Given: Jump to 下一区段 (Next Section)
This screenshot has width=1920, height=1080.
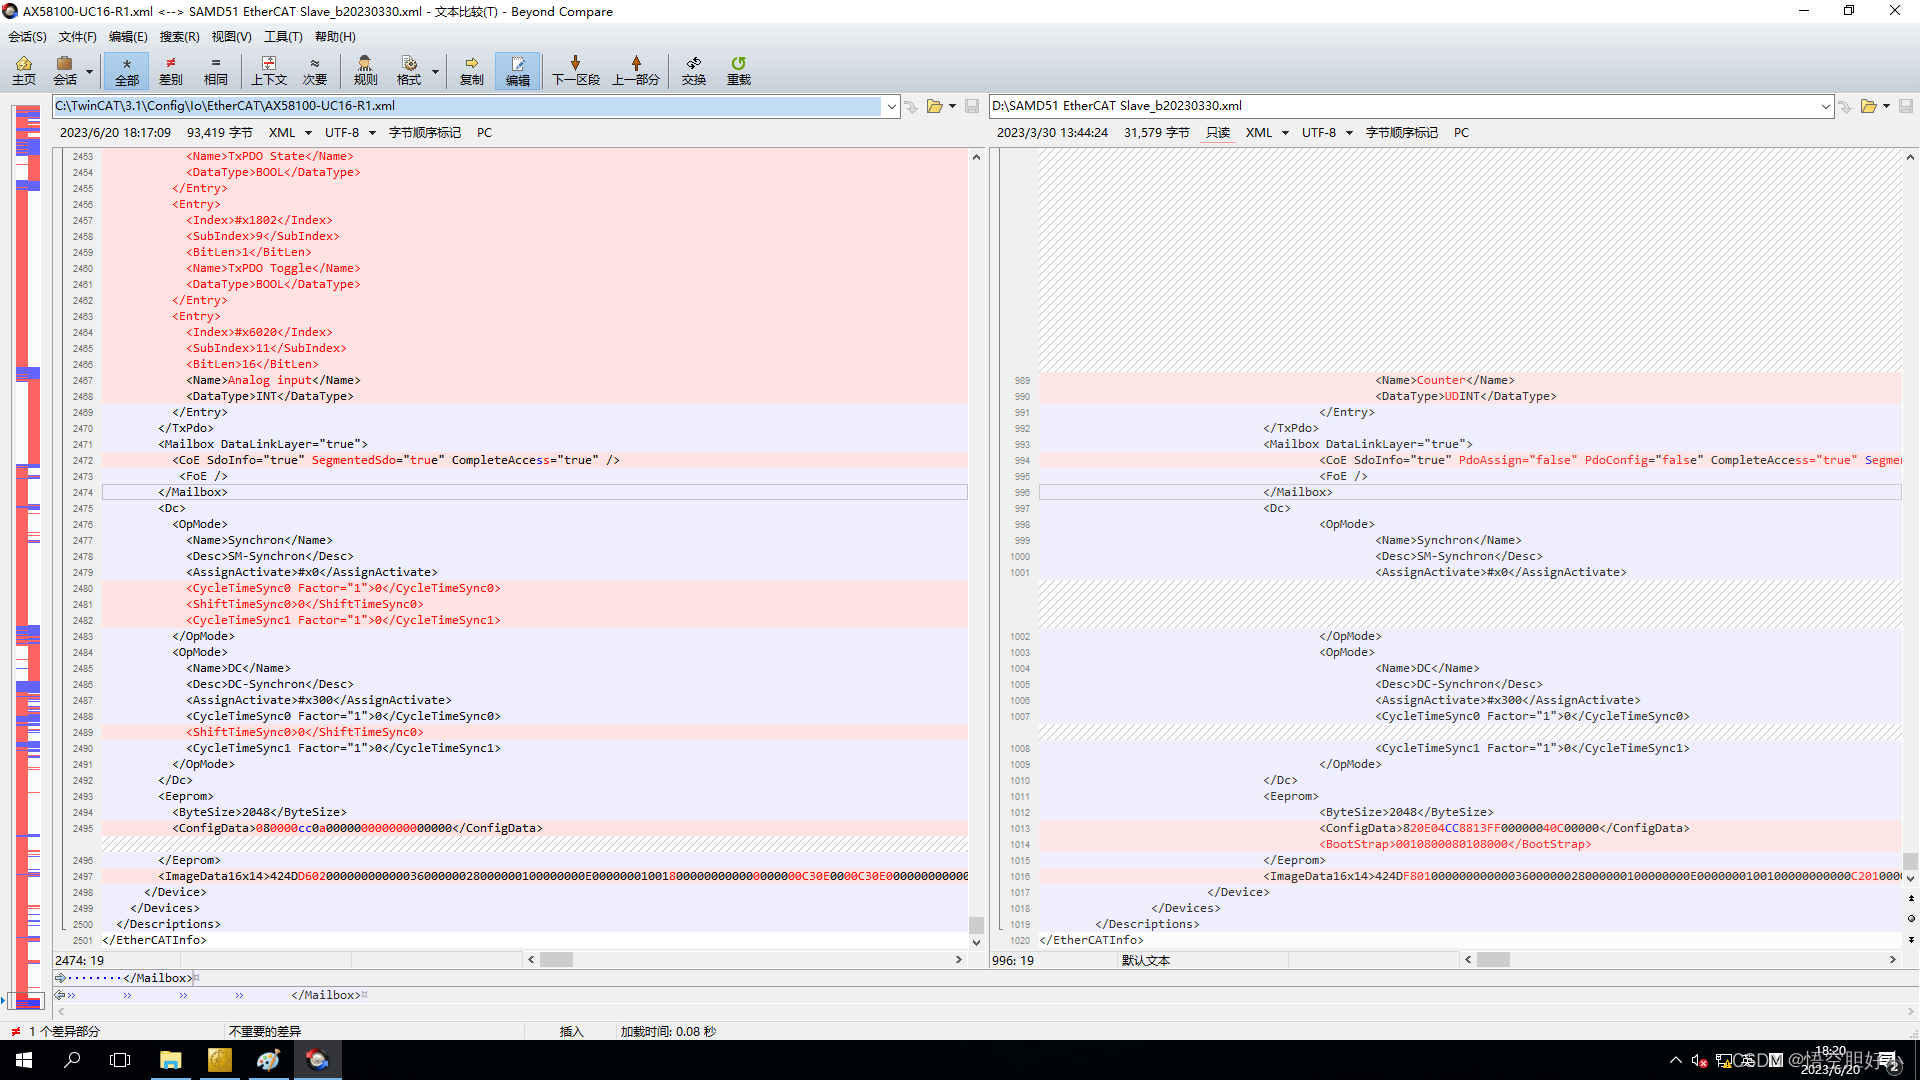Looking at the screenshot, I should [x=576, y=71].
